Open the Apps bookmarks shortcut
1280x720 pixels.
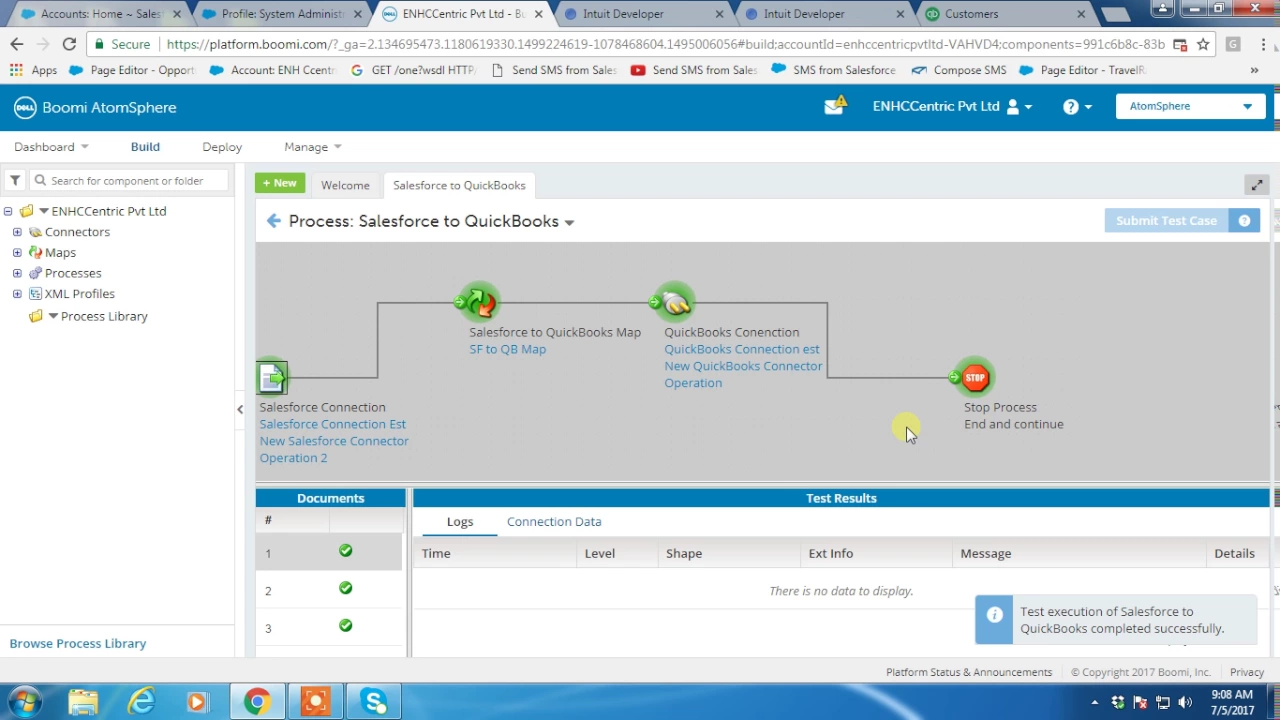[x=33, y=70]
